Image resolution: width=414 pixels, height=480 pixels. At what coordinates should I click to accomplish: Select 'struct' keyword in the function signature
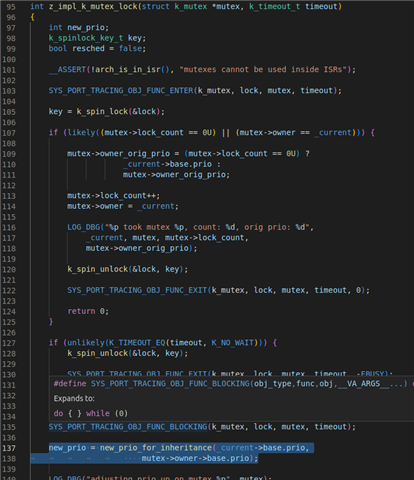(x=156, y=6)
